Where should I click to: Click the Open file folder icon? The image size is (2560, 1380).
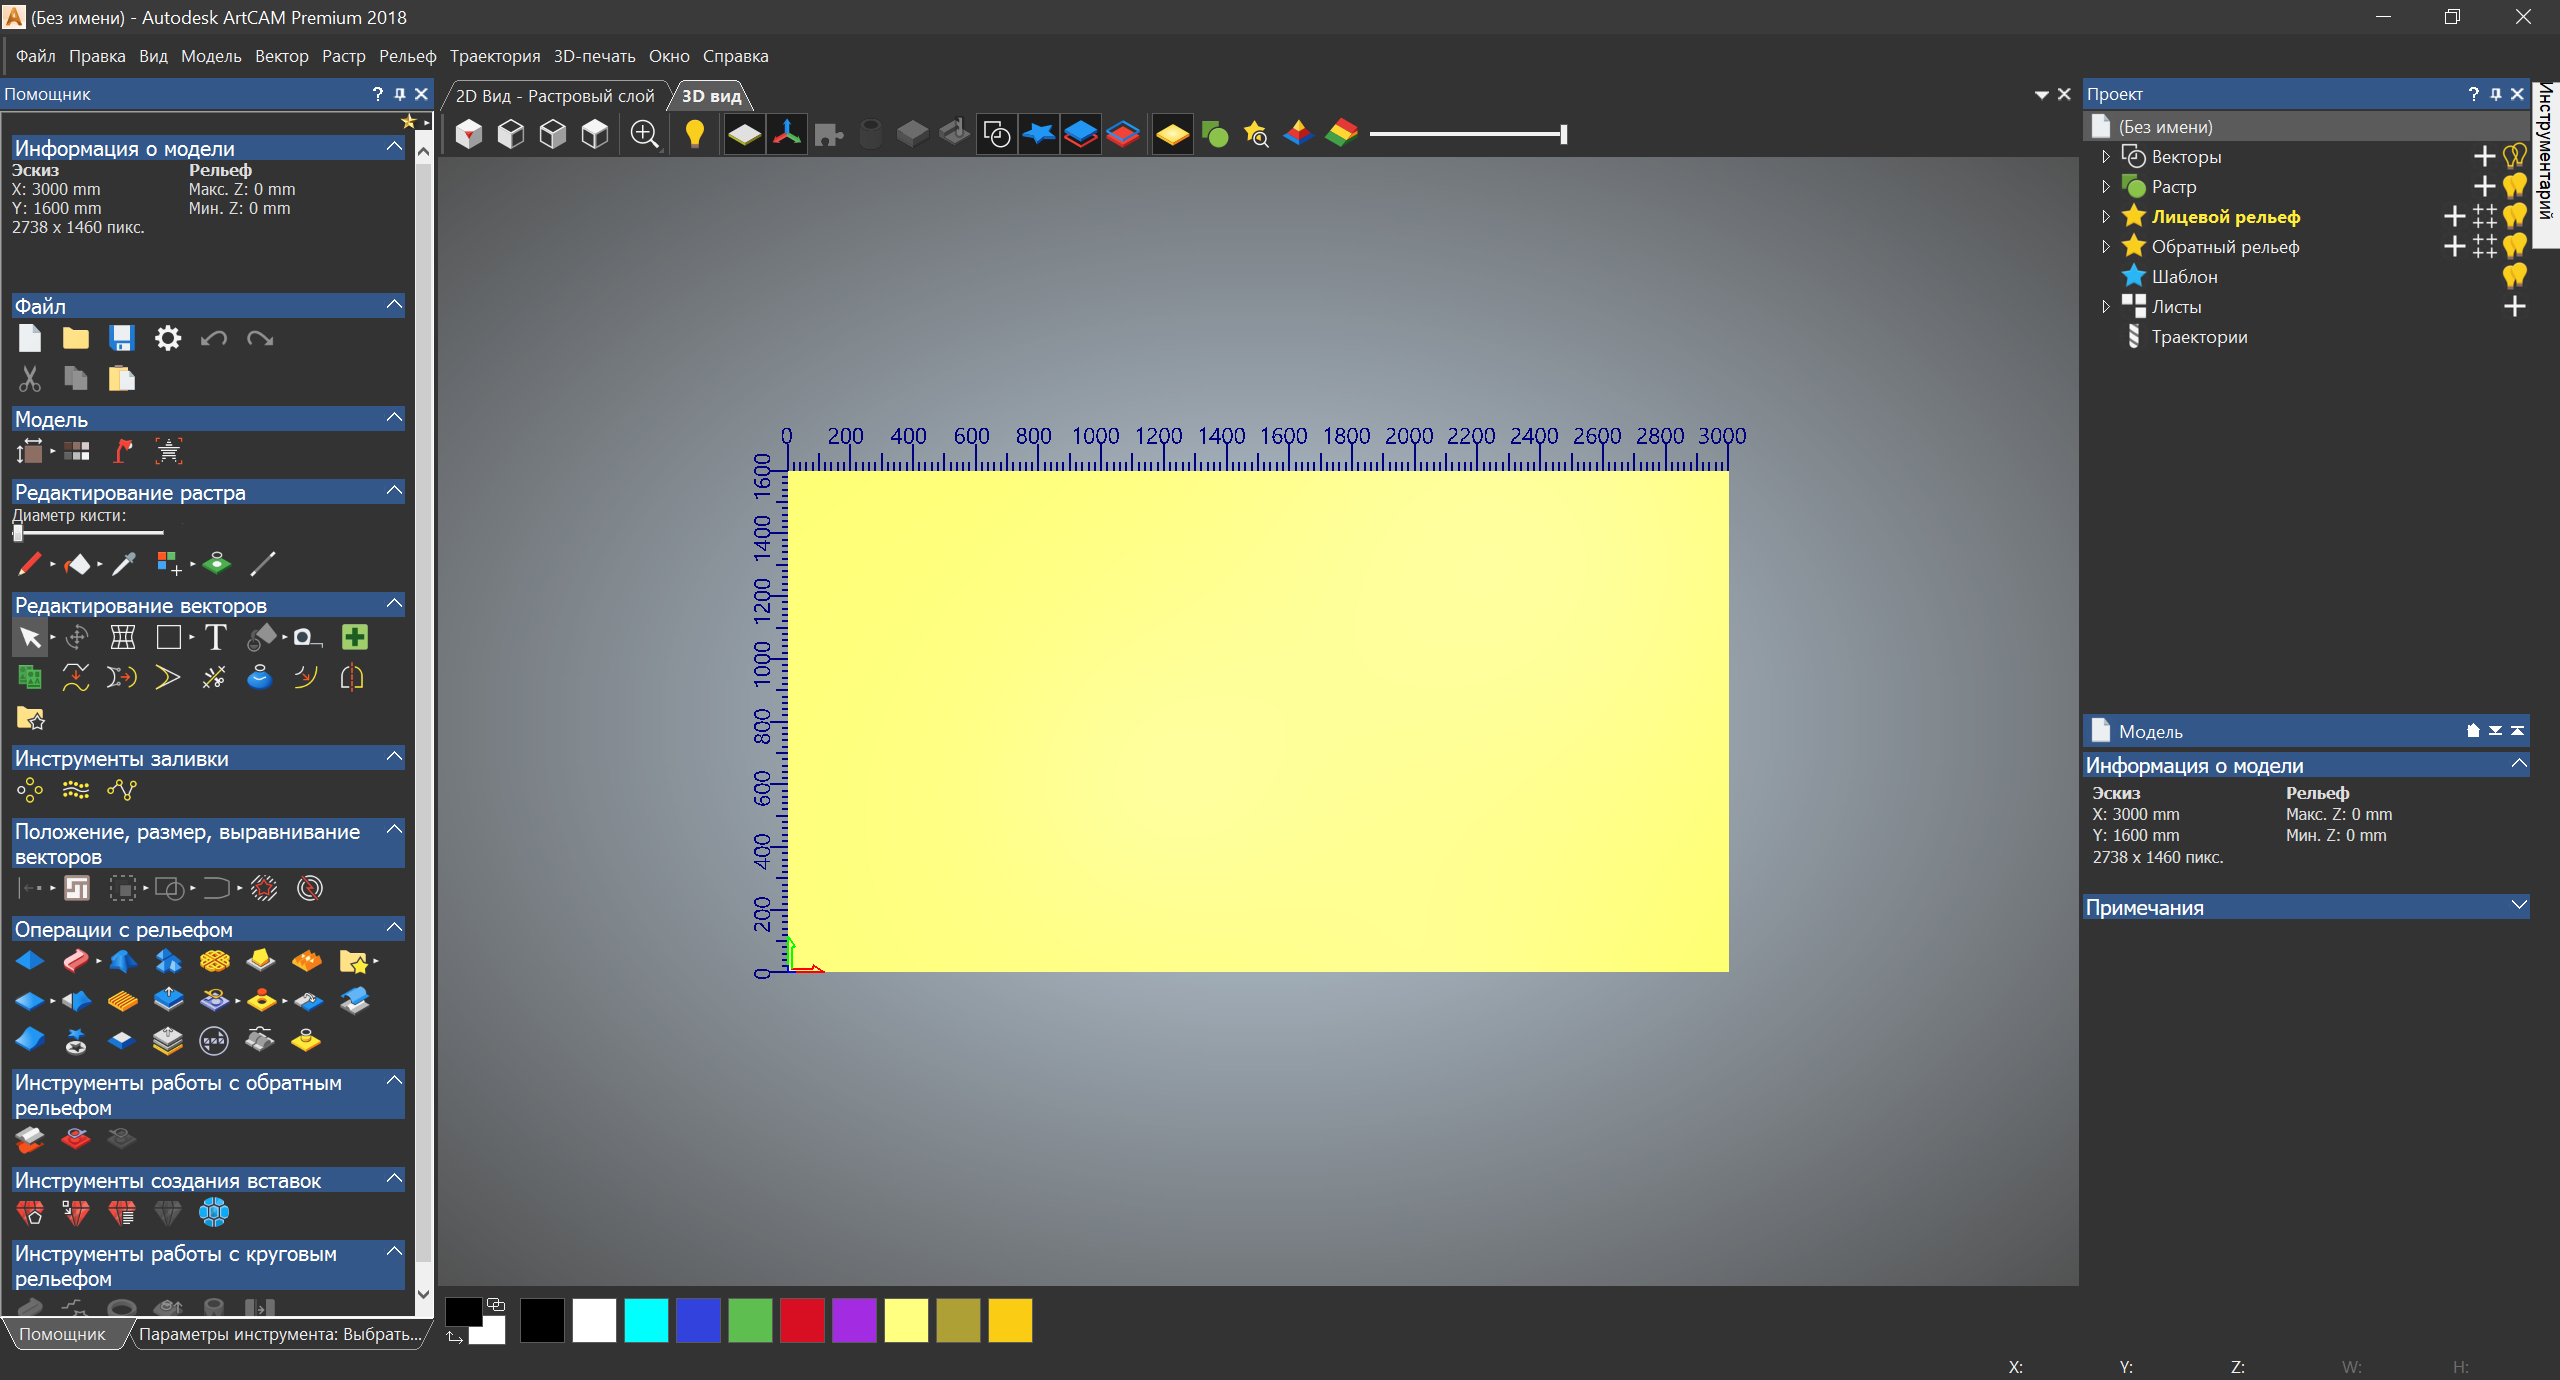[x=76, y=339]
